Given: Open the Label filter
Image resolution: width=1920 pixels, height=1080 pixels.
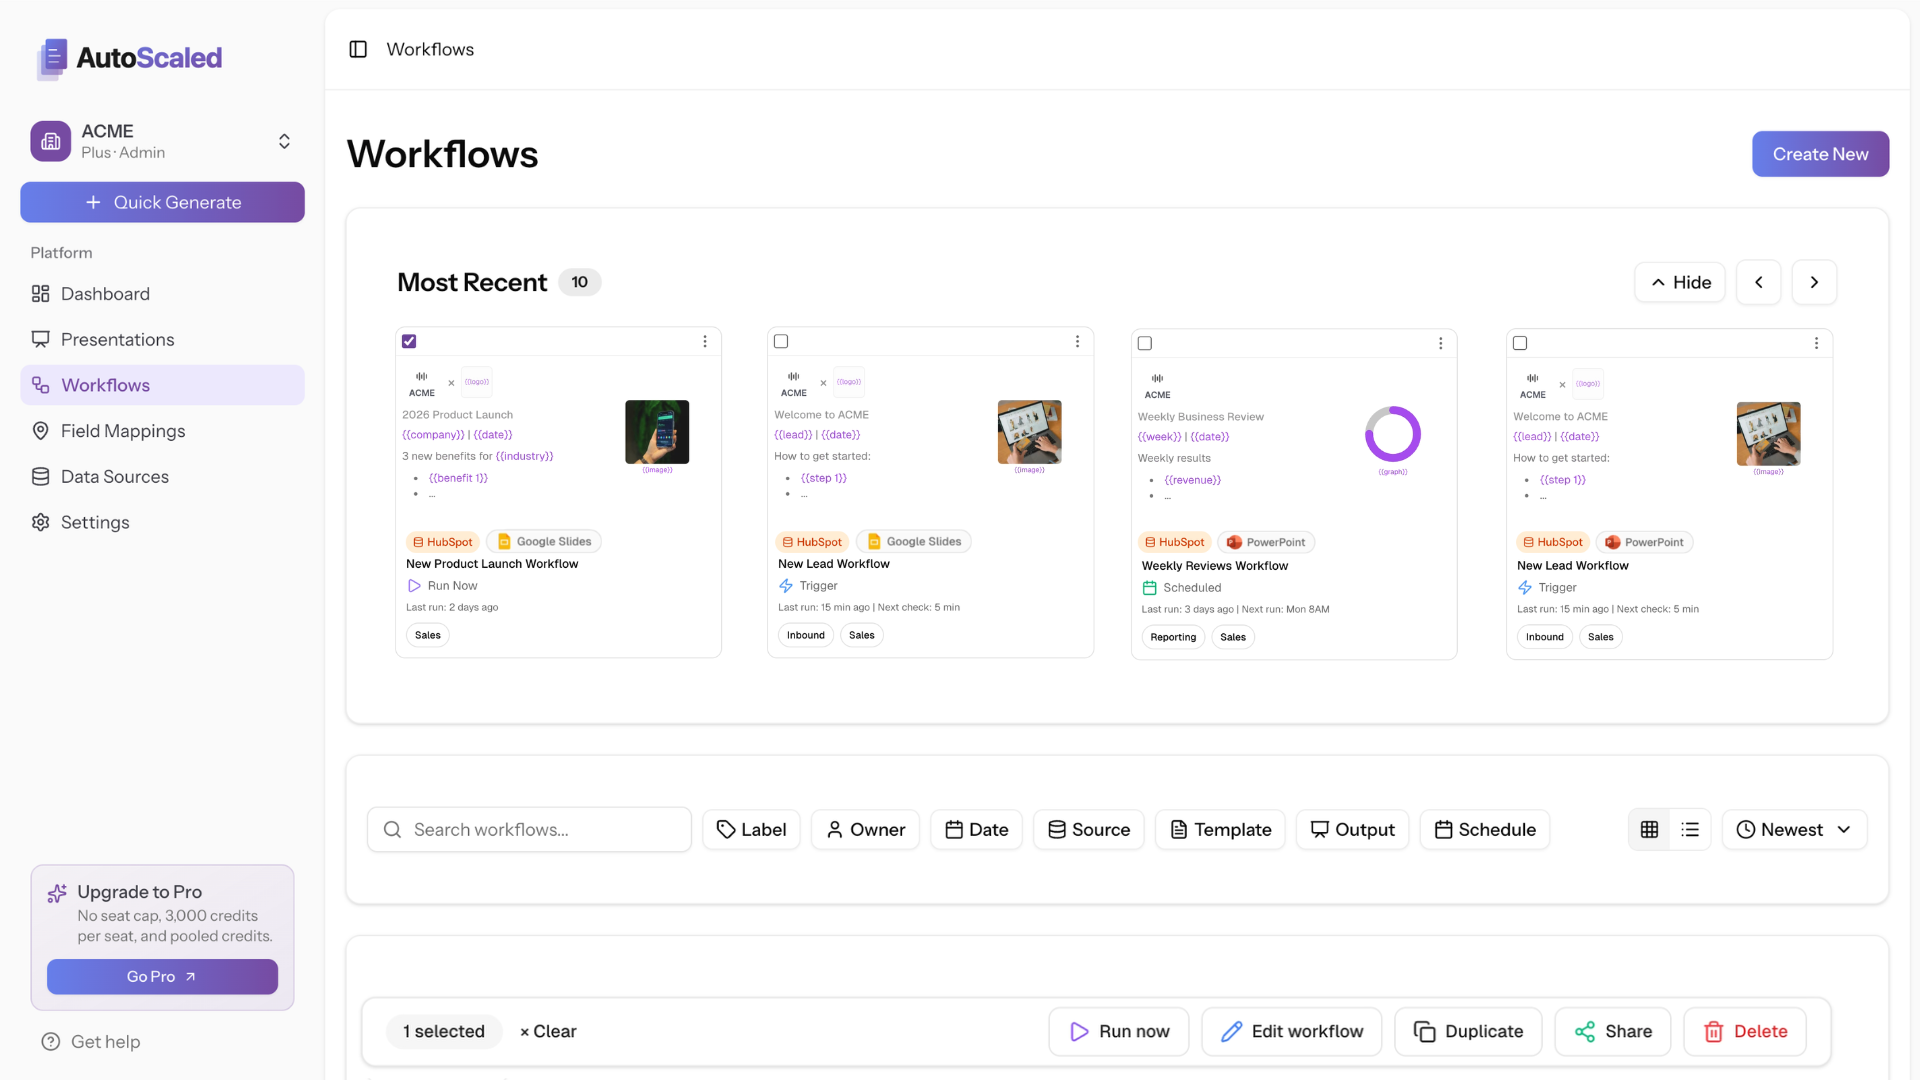Looking at the screenshot, I should tap(751, 830).
